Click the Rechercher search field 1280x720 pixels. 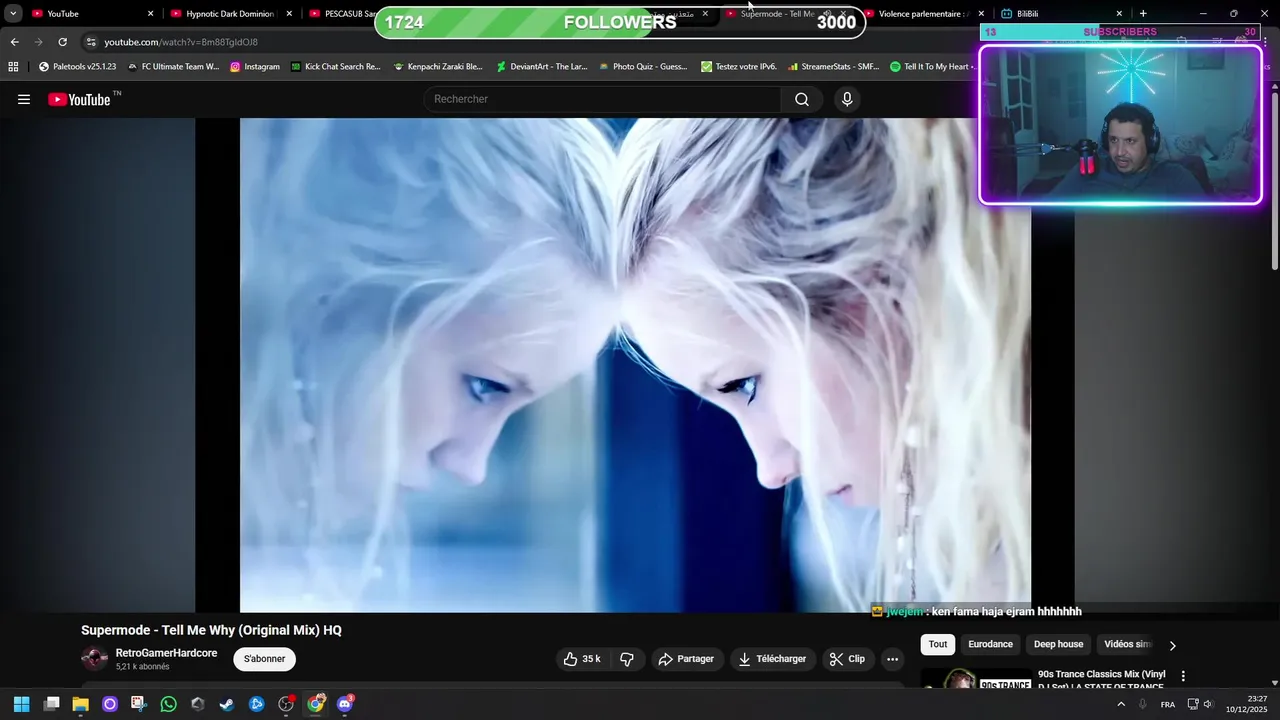coord(603,99)
